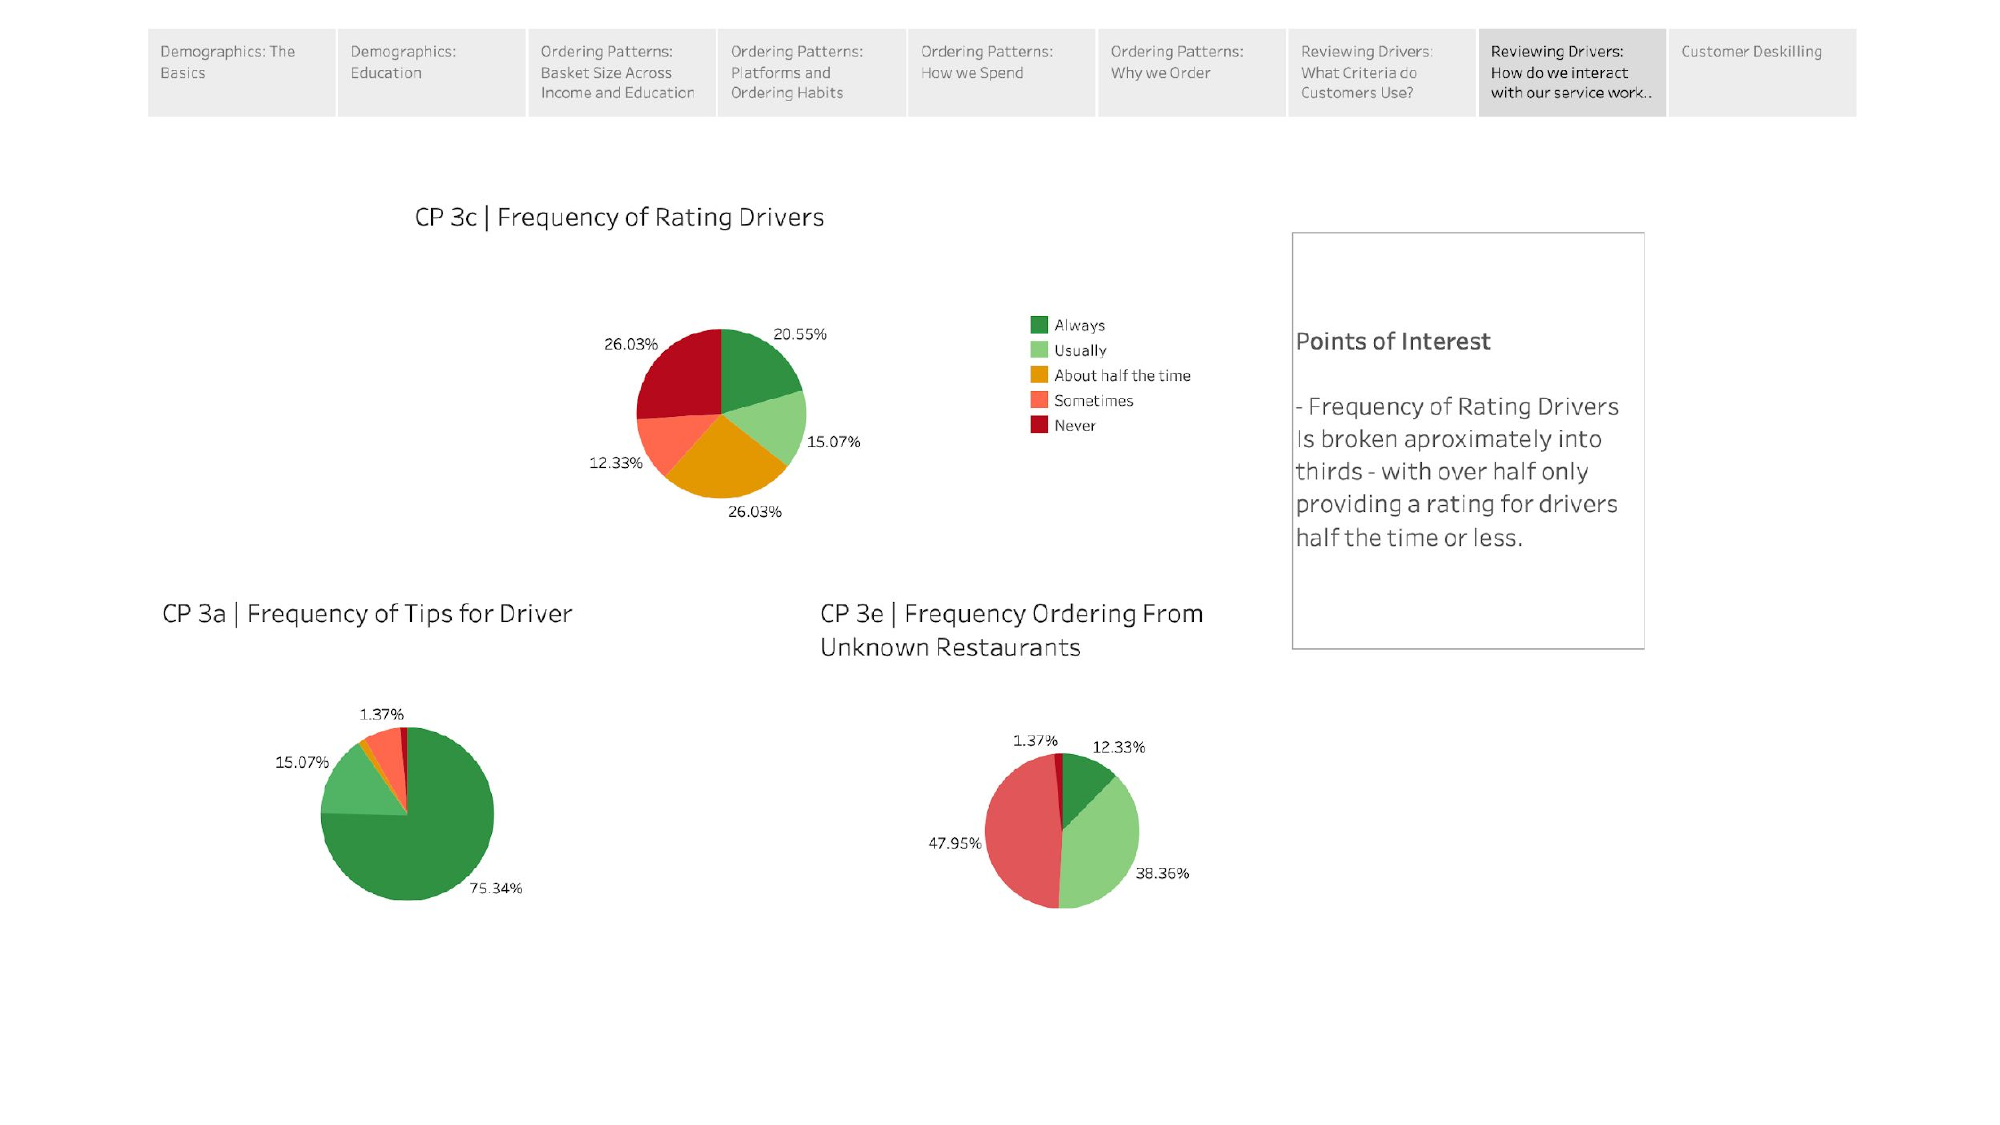Select the 'Ordering Patterns: Basket Size Across Income and Education' tab
This screenshot has width=2000, height=1125.
coord(620,71)
